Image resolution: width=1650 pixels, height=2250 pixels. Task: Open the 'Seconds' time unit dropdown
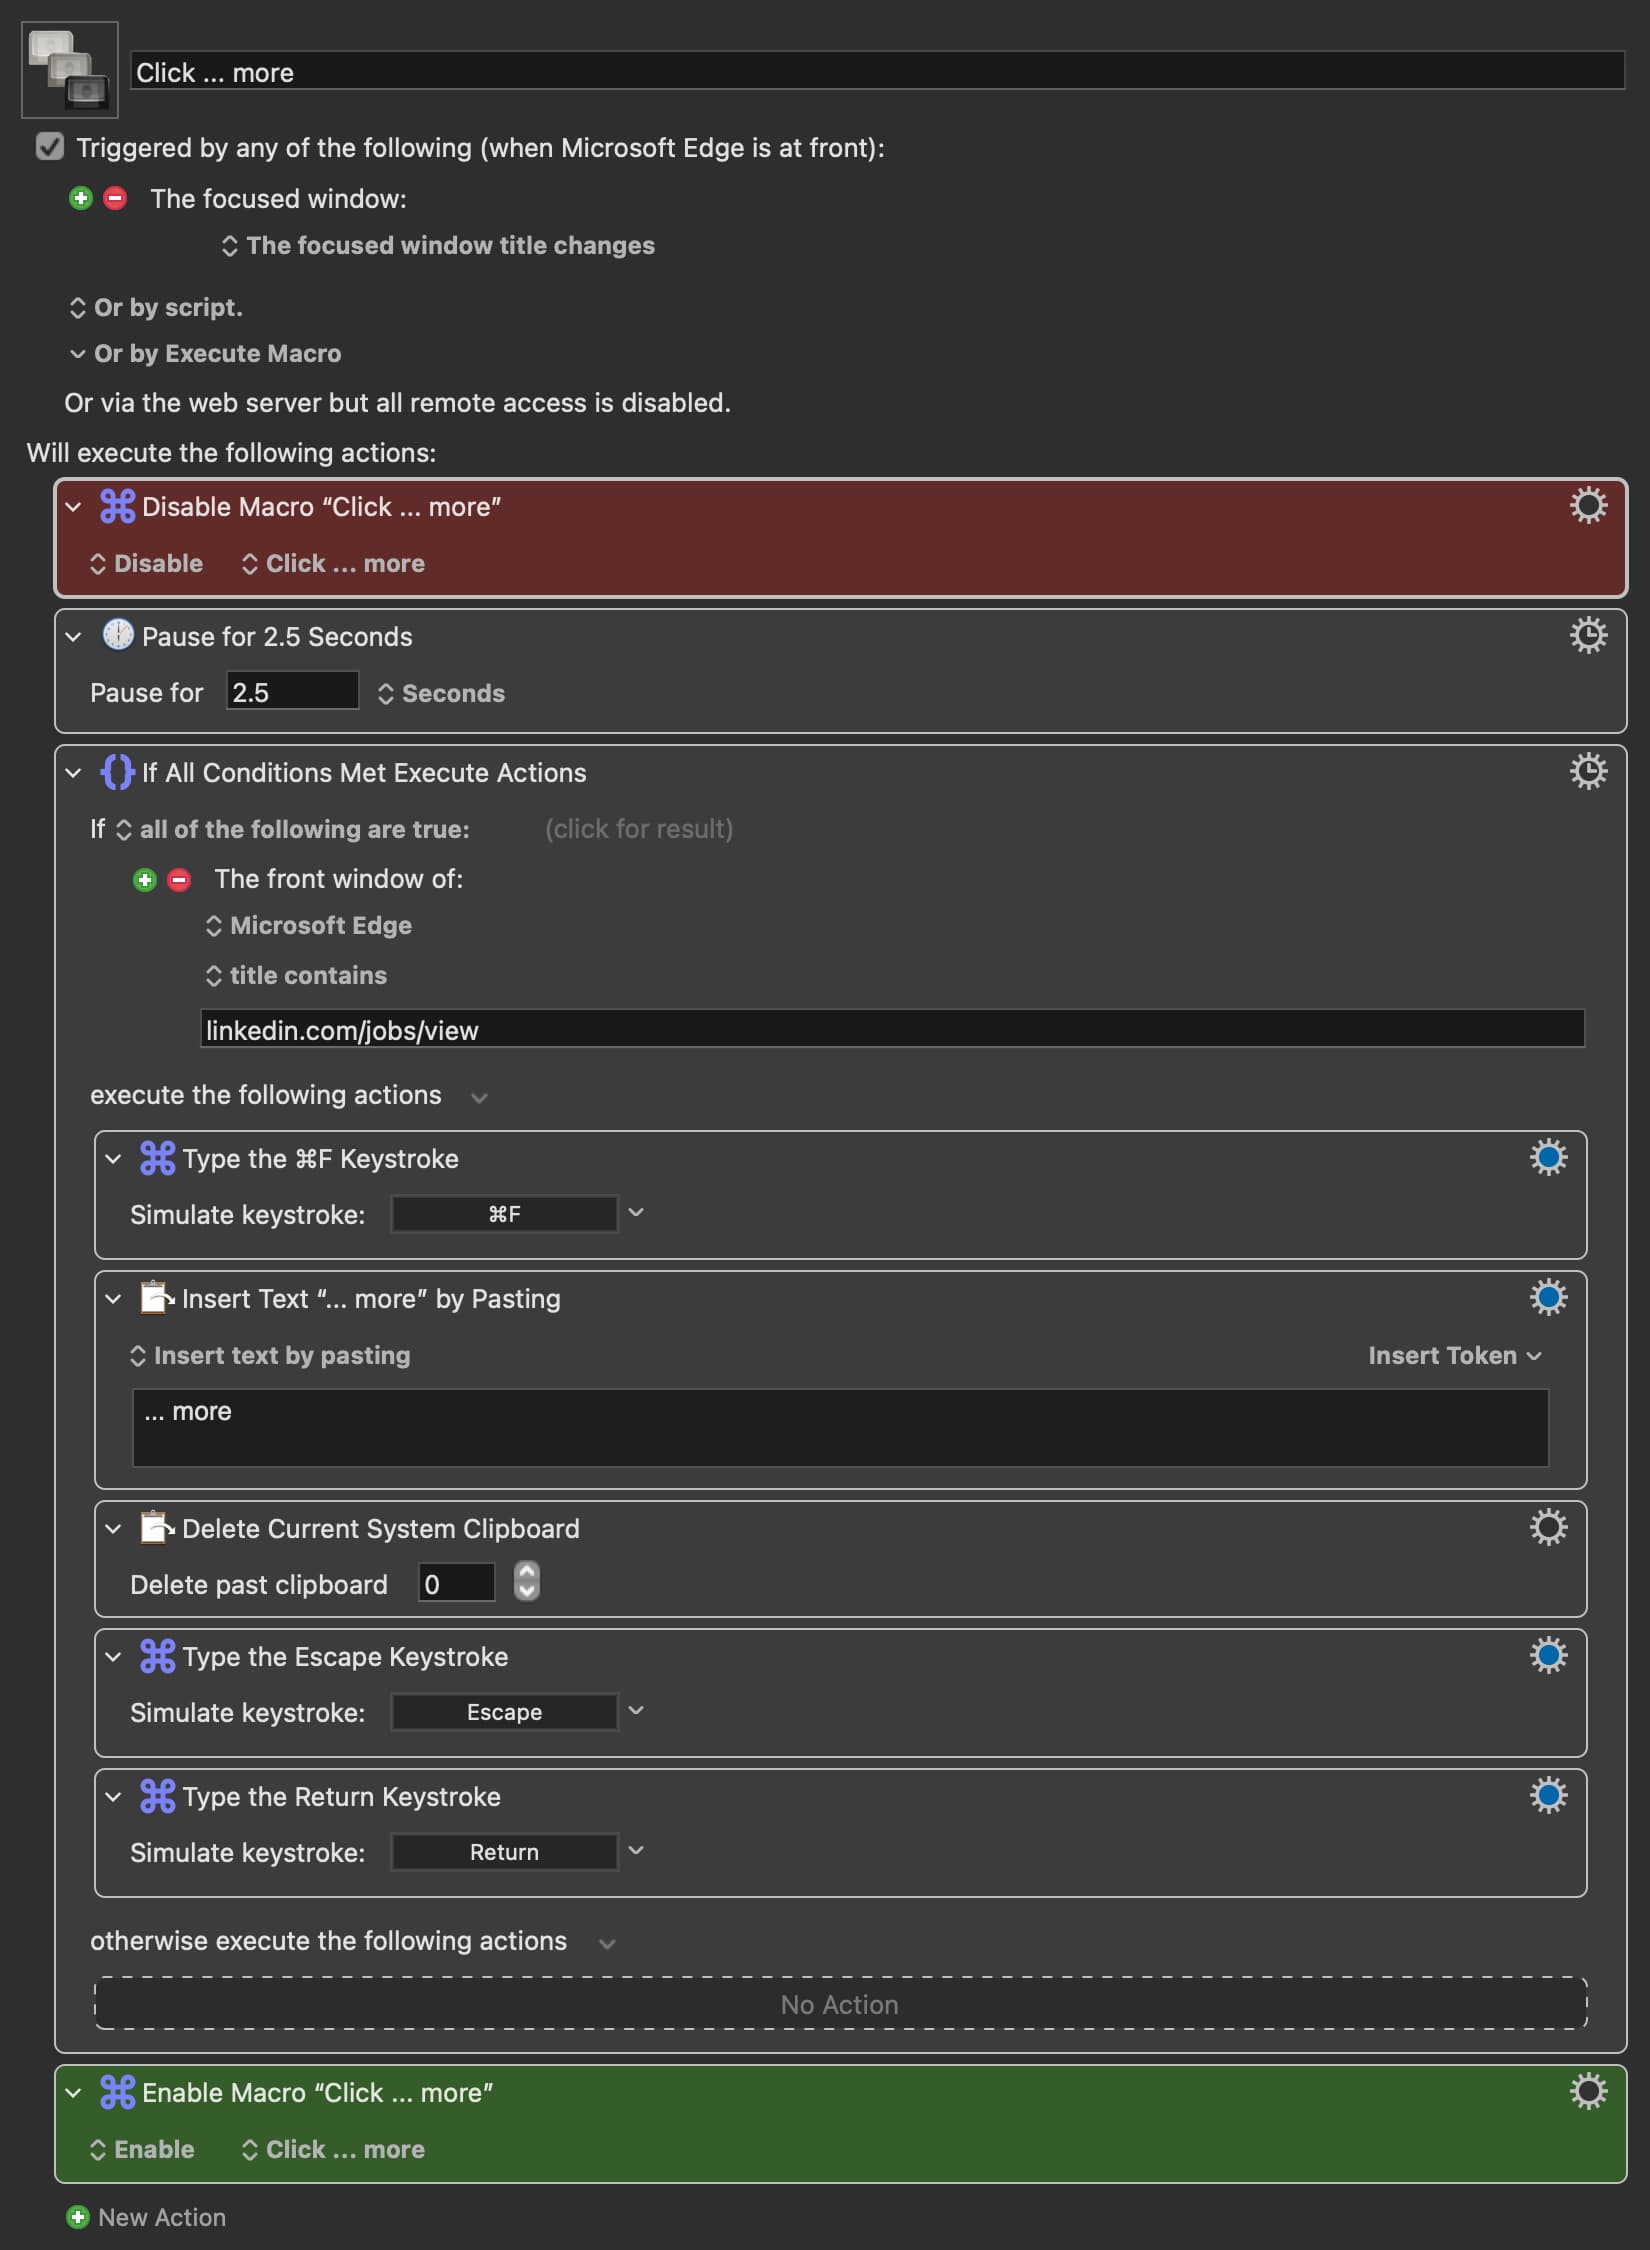[x=441, y=694]
